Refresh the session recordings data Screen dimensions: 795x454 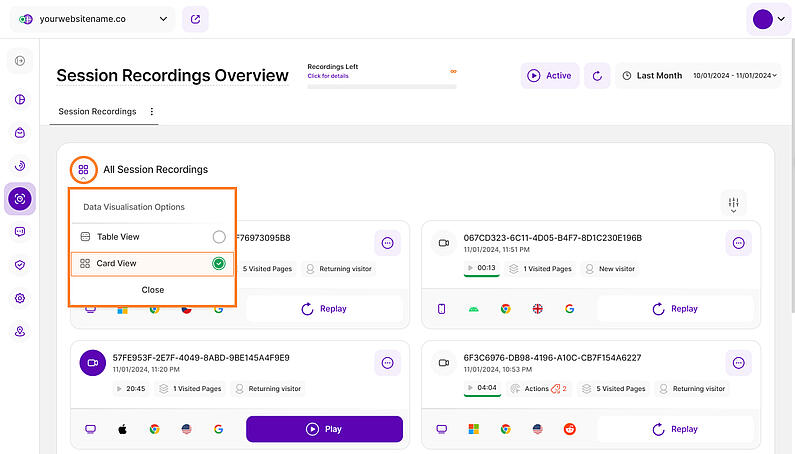pos(597,76)
